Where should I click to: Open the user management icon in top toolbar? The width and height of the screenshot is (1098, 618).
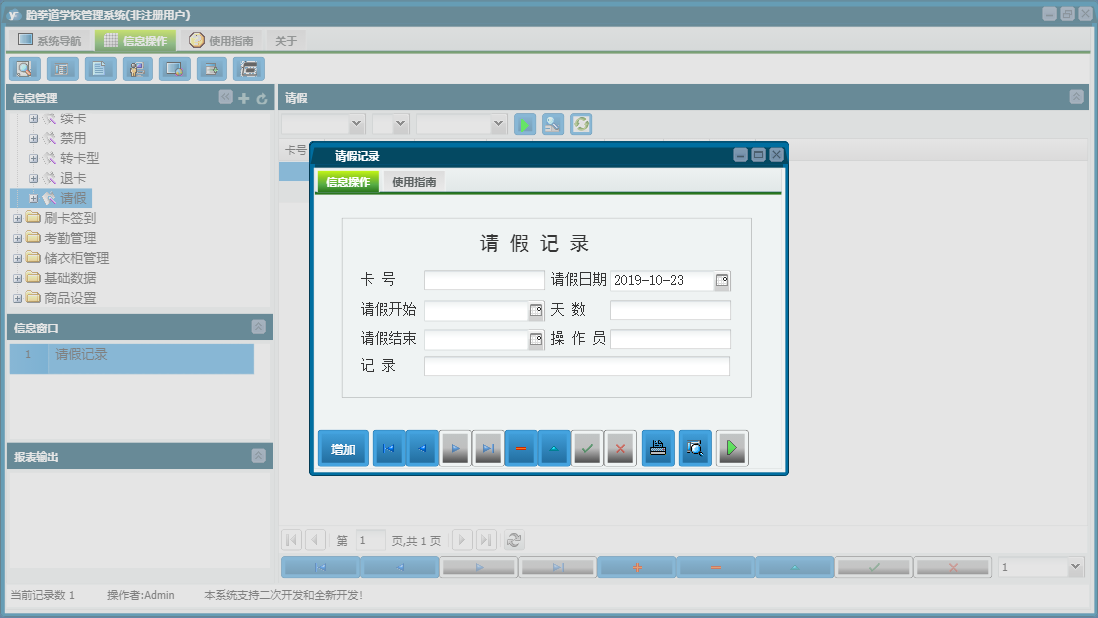click(137, 68)
